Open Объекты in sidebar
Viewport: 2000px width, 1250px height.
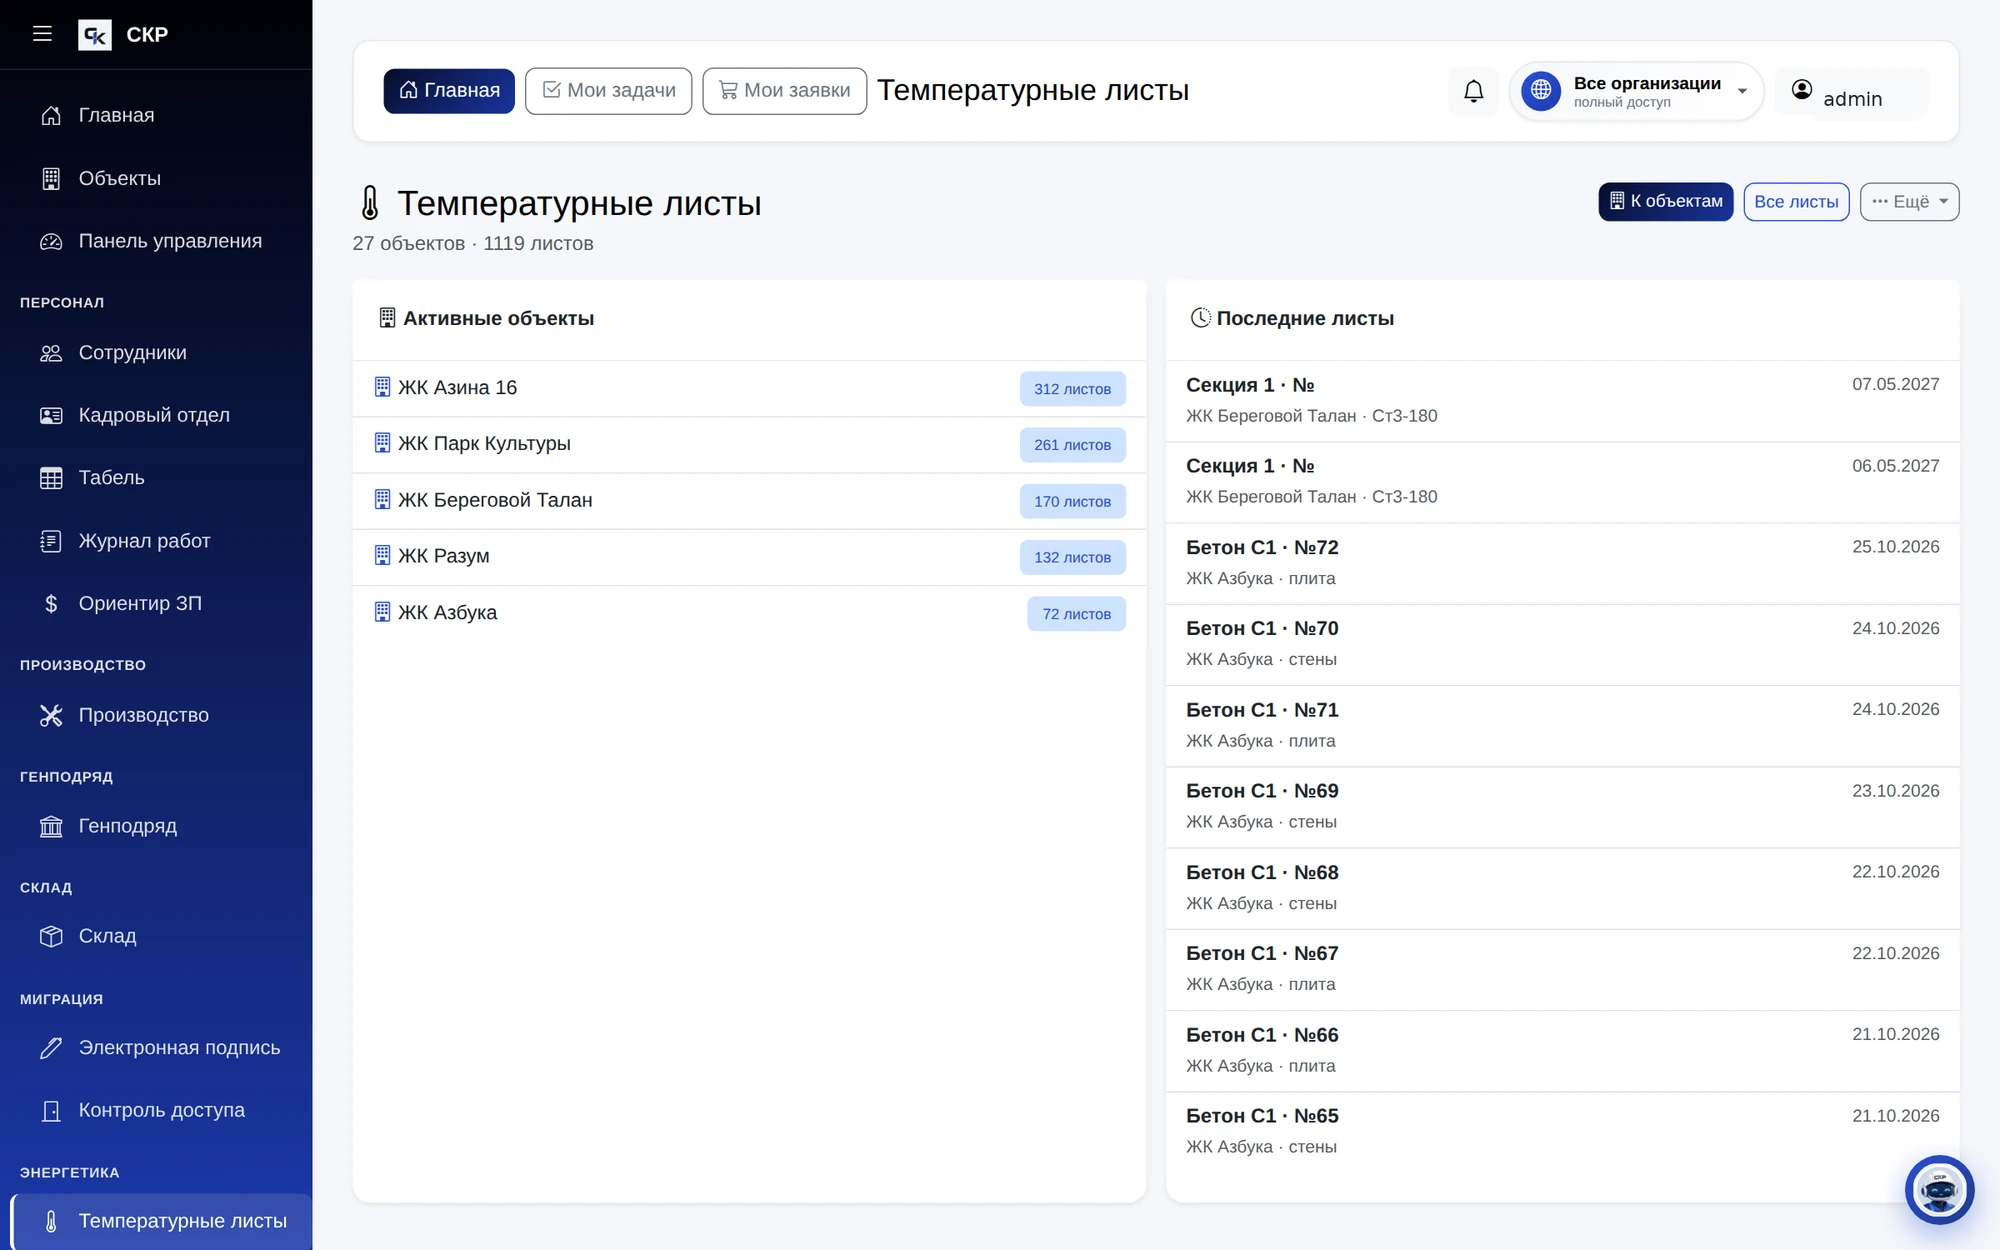pyautogui.click(x=156, y=179)
